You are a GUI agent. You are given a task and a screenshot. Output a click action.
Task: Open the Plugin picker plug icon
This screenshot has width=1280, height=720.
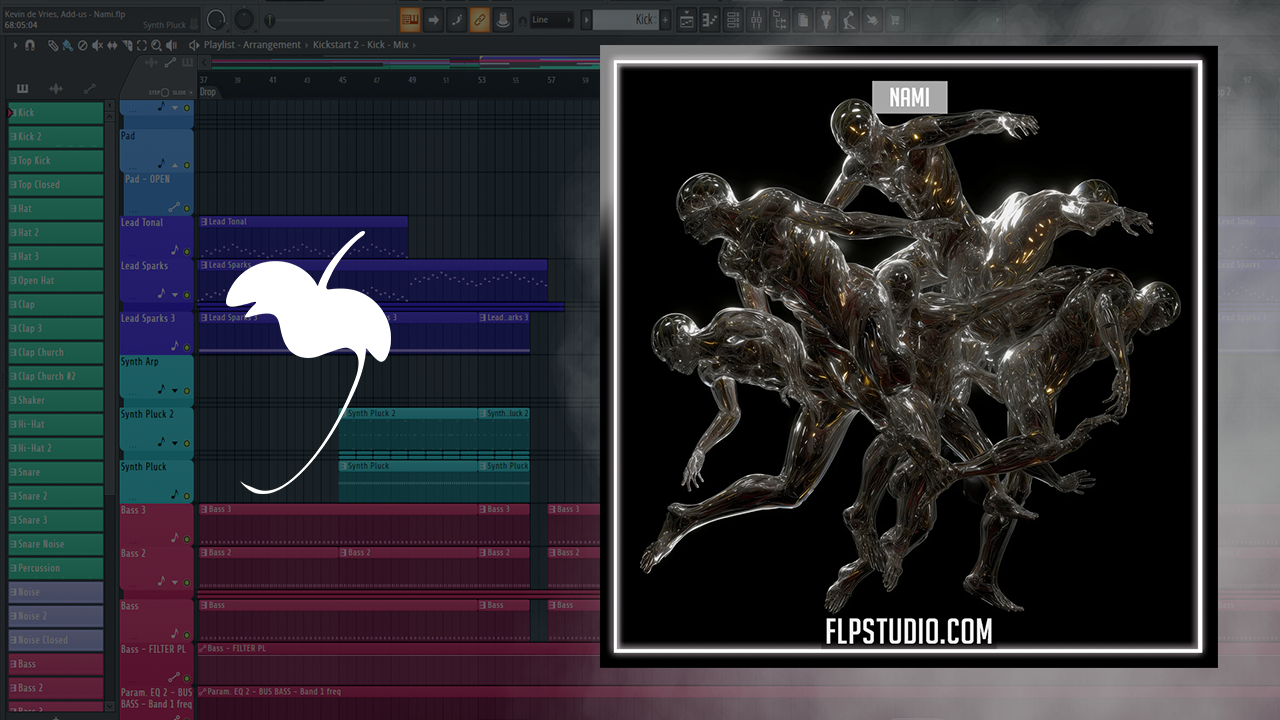pos(825,19)
